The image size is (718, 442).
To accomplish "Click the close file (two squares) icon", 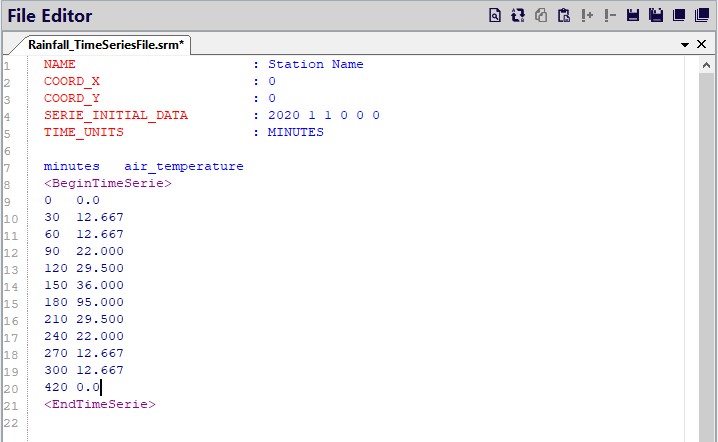I will (x=679, y=16).
